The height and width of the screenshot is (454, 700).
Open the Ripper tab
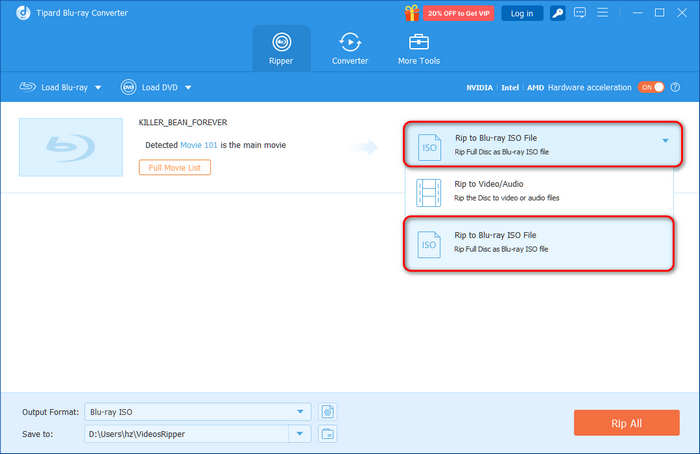pyautogui.click(x=281, y=49)
